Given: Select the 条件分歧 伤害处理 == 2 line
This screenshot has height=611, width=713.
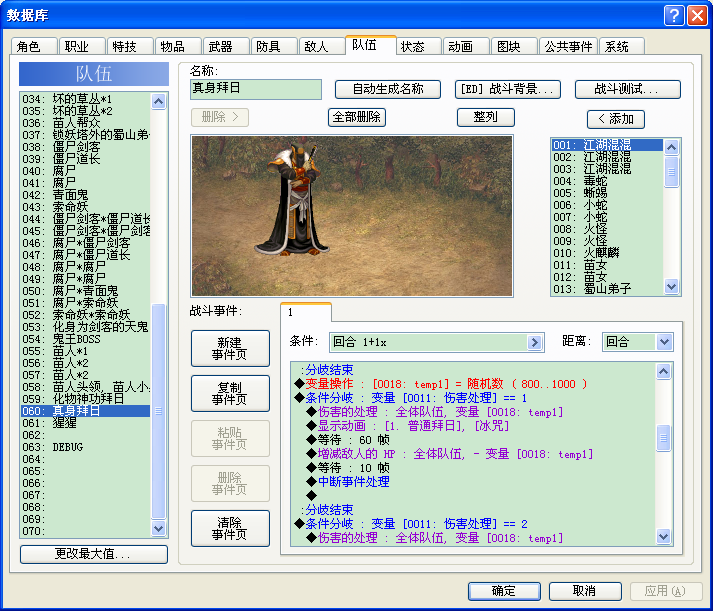Looking at the screenshot, I should [473, 524].
